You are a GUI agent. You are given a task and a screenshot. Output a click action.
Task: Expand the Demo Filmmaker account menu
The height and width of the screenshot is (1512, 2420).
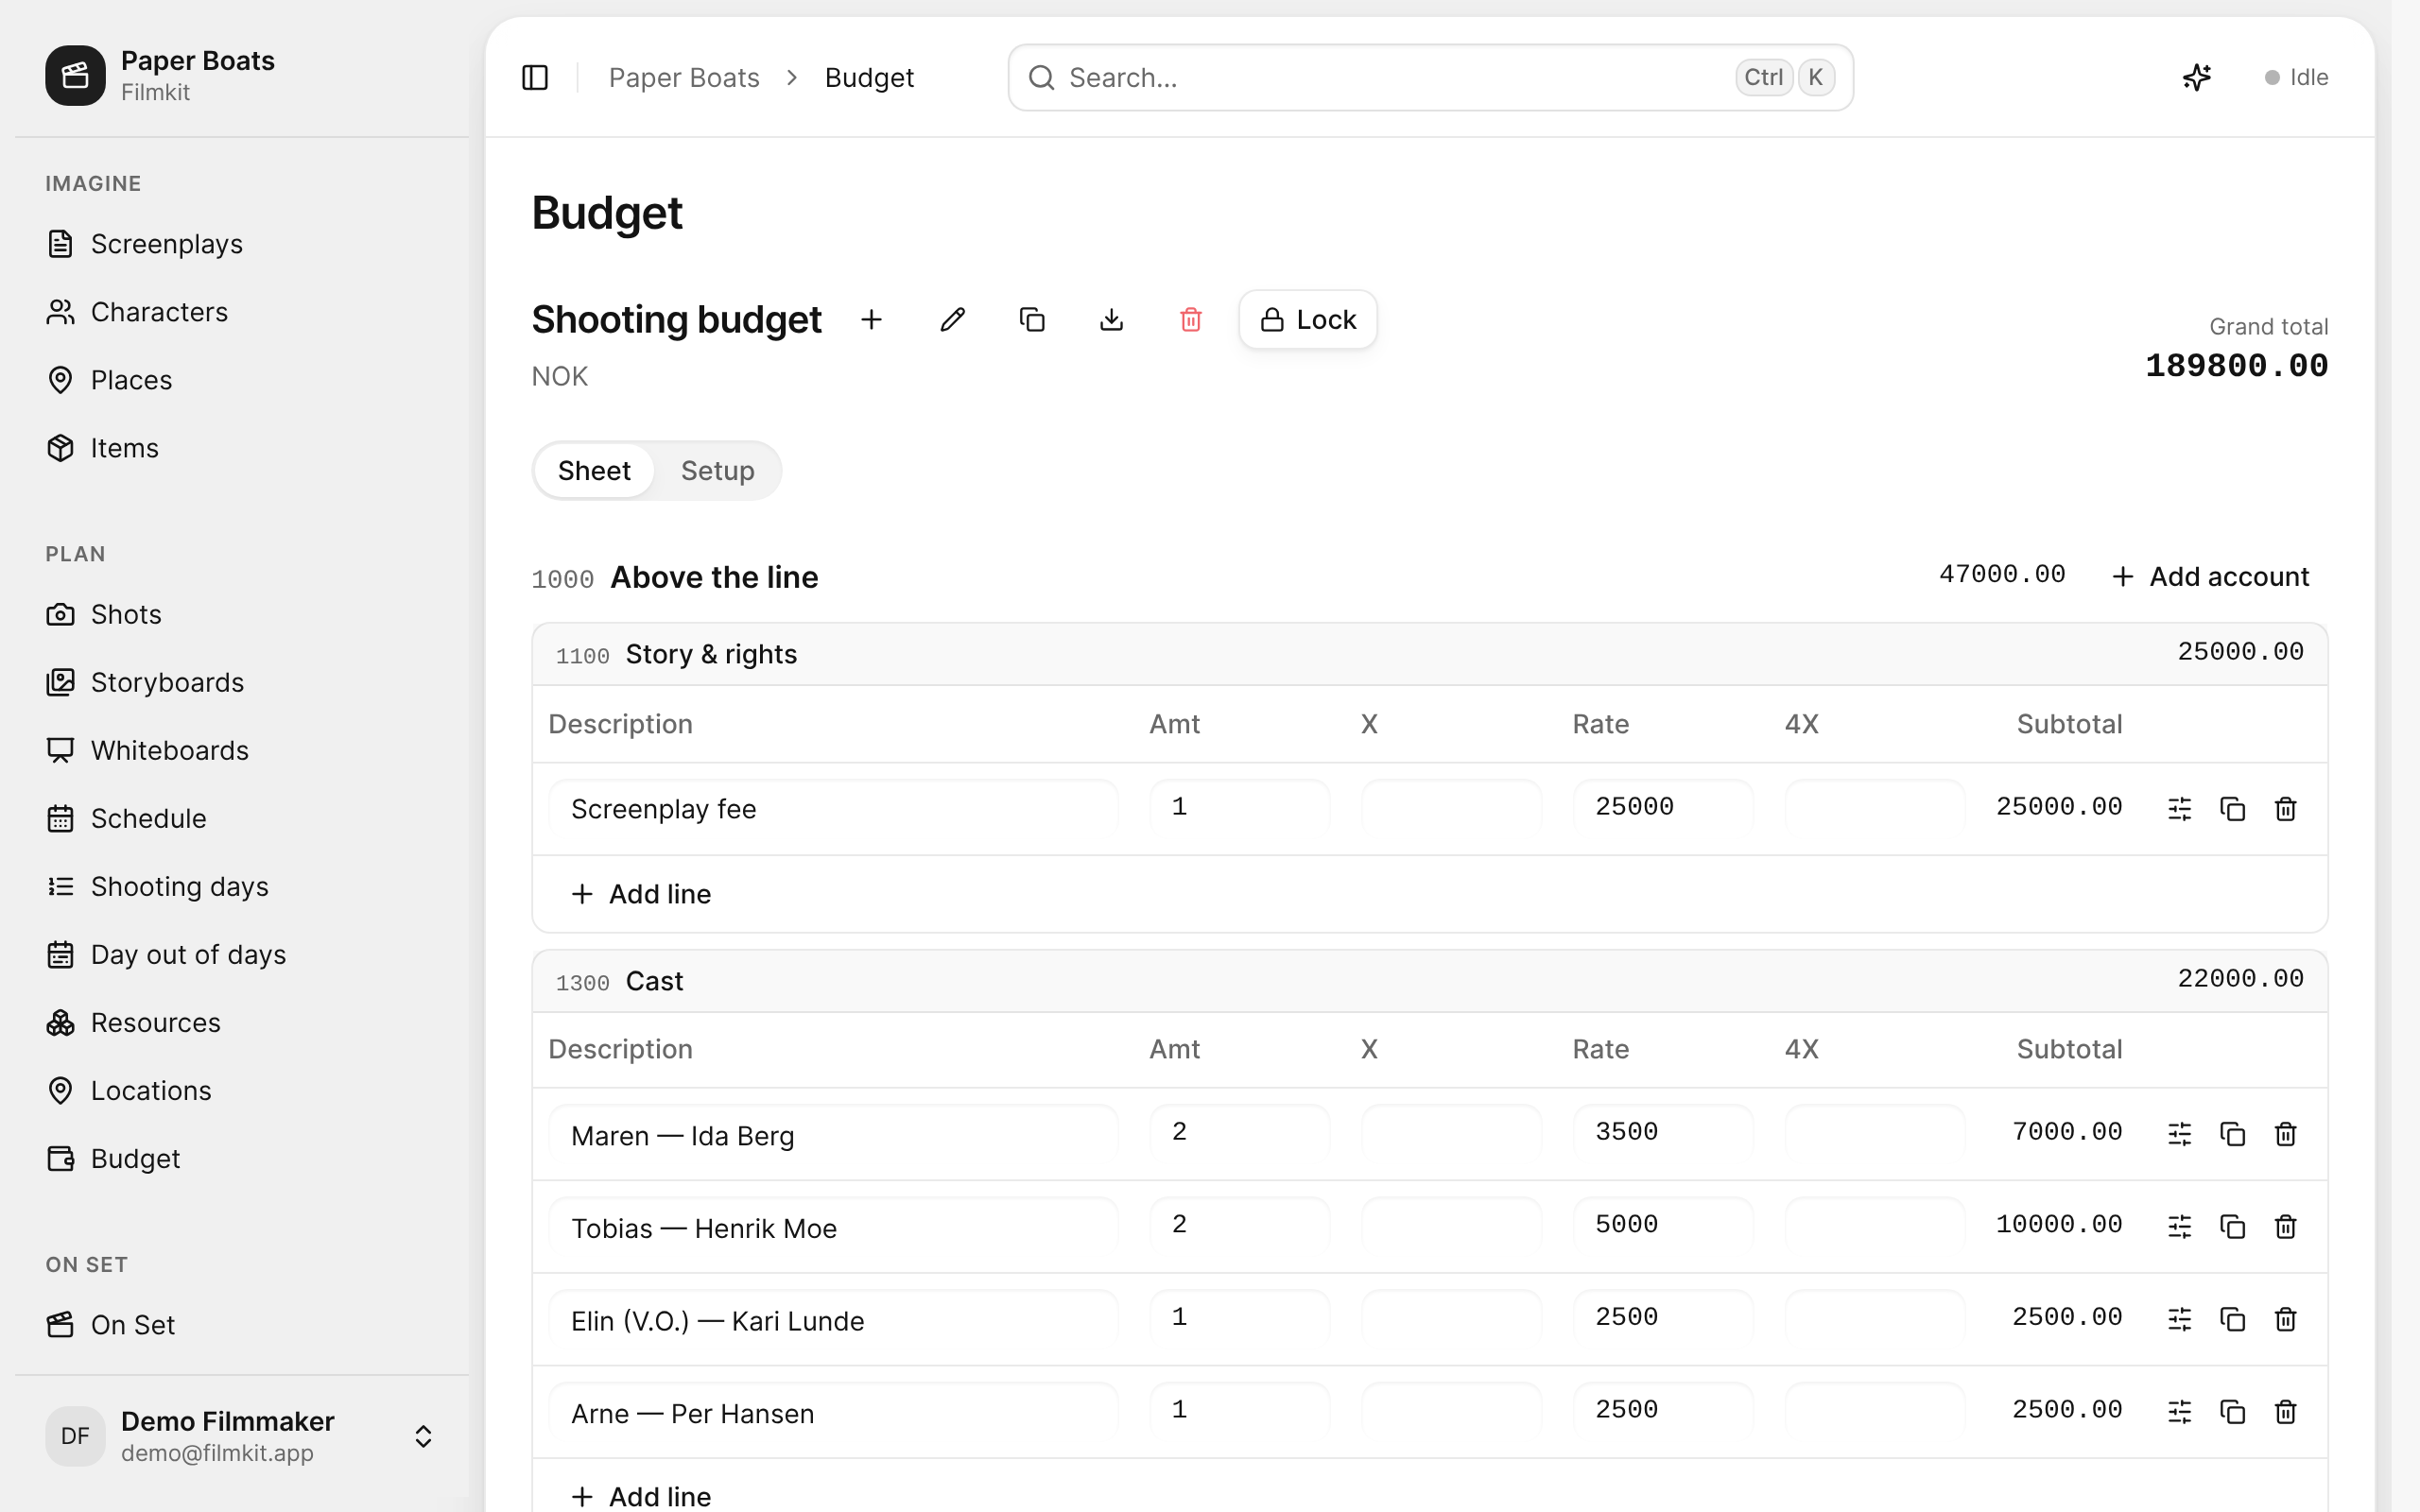pos(242,1436)
